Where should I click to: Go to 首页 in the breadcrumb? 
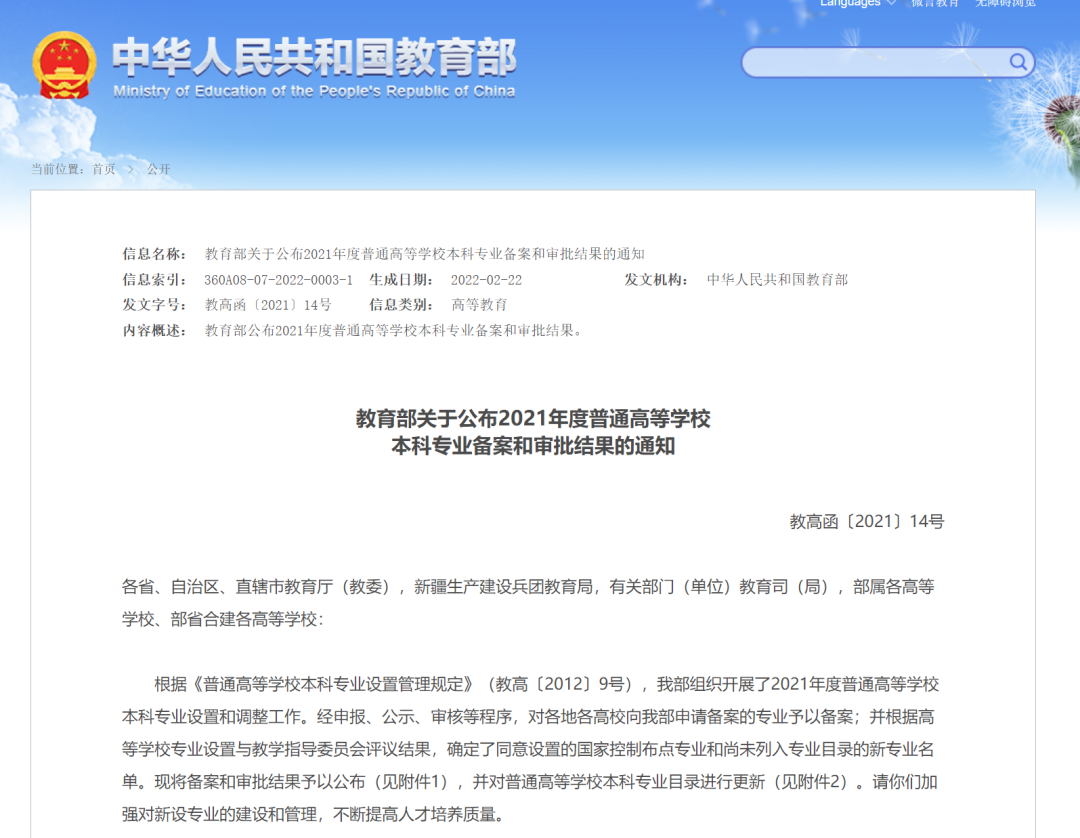[104, 169]
